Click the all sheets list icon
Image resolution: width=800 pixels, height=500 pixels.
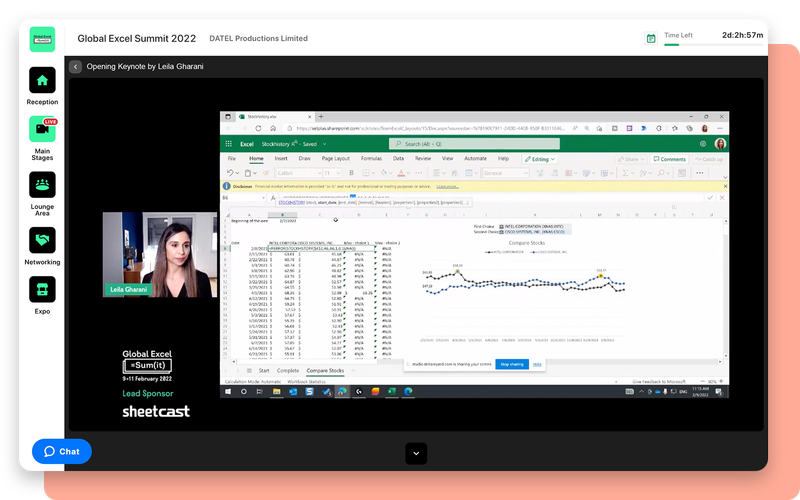pyautogui.click(x=249, y=370)
